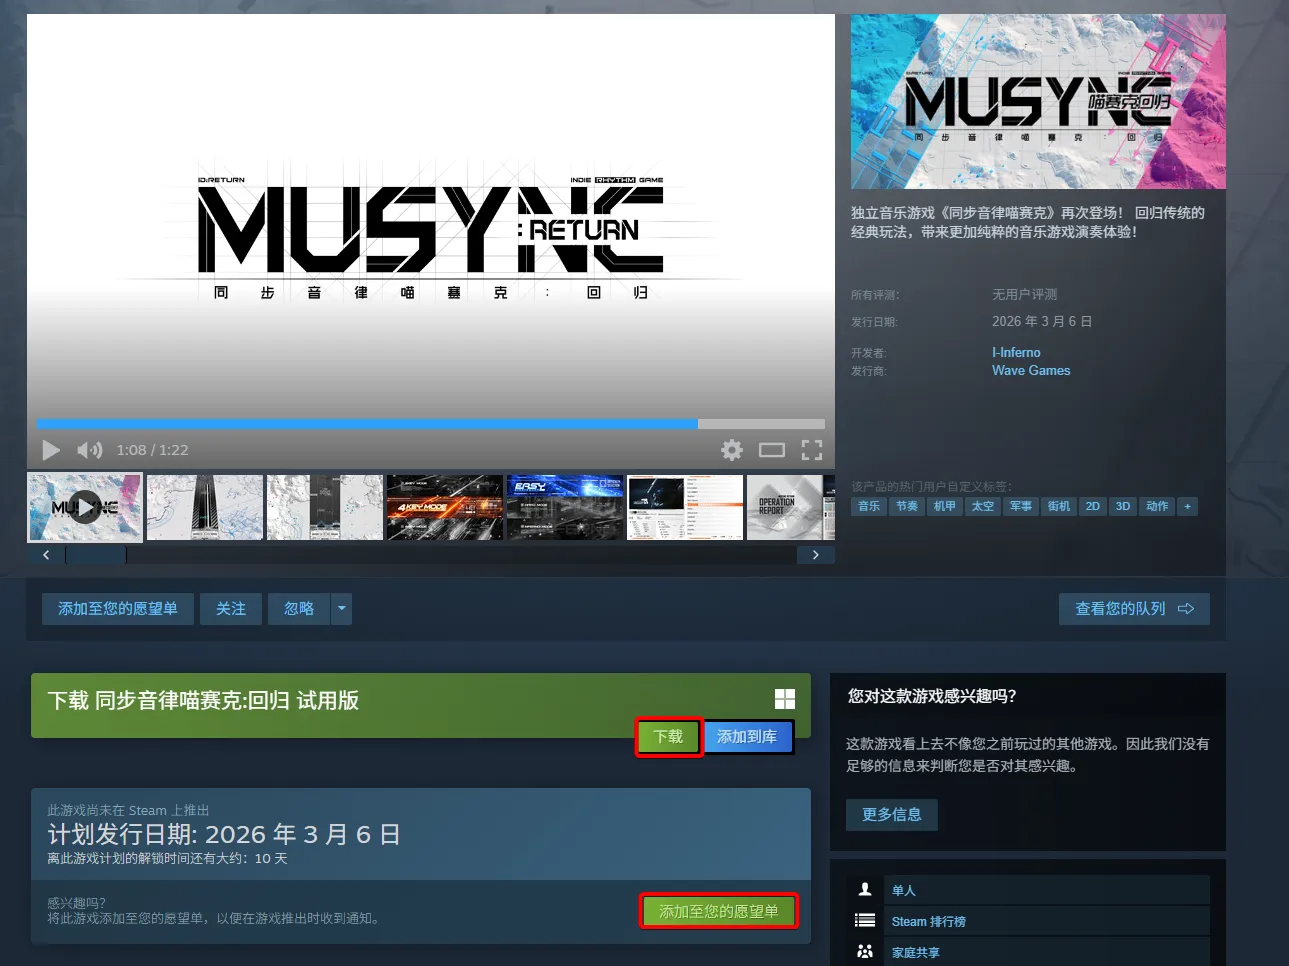This screenshot has width=1289, height=966.
Task: Click the single-player person icon
Action: pos(865,889)
